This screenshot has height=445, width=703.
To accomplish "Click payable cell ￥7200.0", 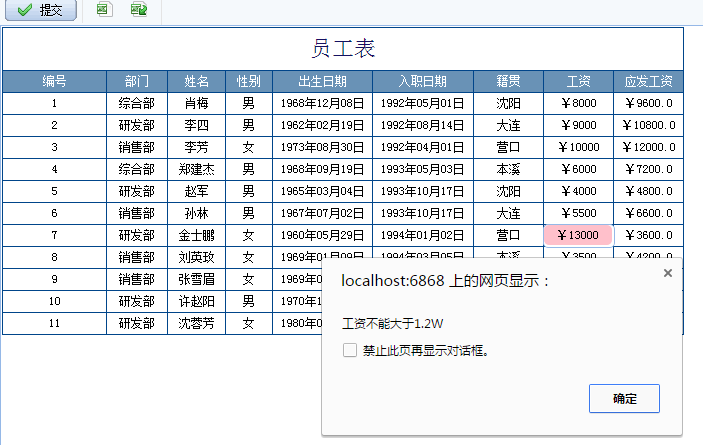I will [x=648, y=169].
